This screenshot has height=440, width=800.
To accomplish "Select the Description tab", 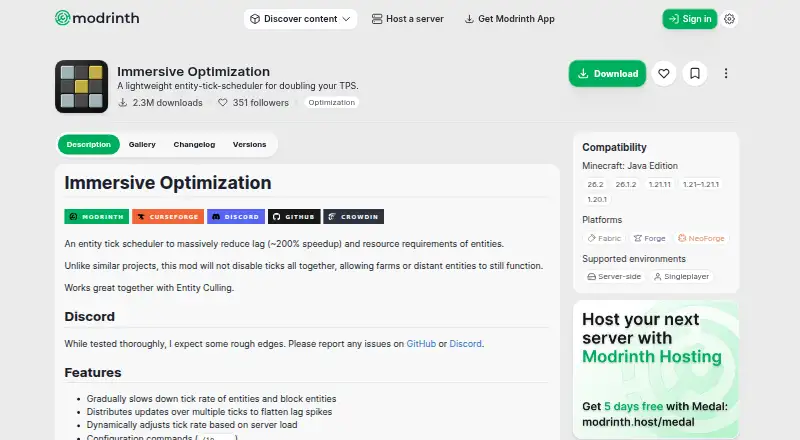I will pyautogui.click(x=89, y=144).
